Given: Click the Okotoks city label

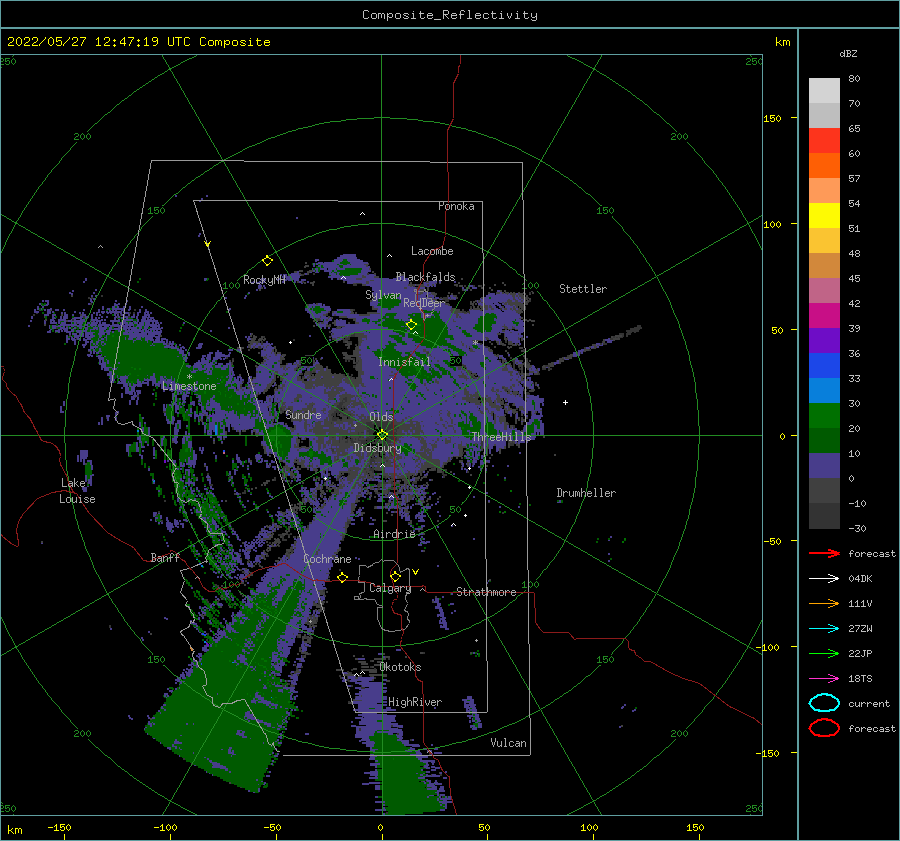Looking at the screenshot, I should [400, 667].
